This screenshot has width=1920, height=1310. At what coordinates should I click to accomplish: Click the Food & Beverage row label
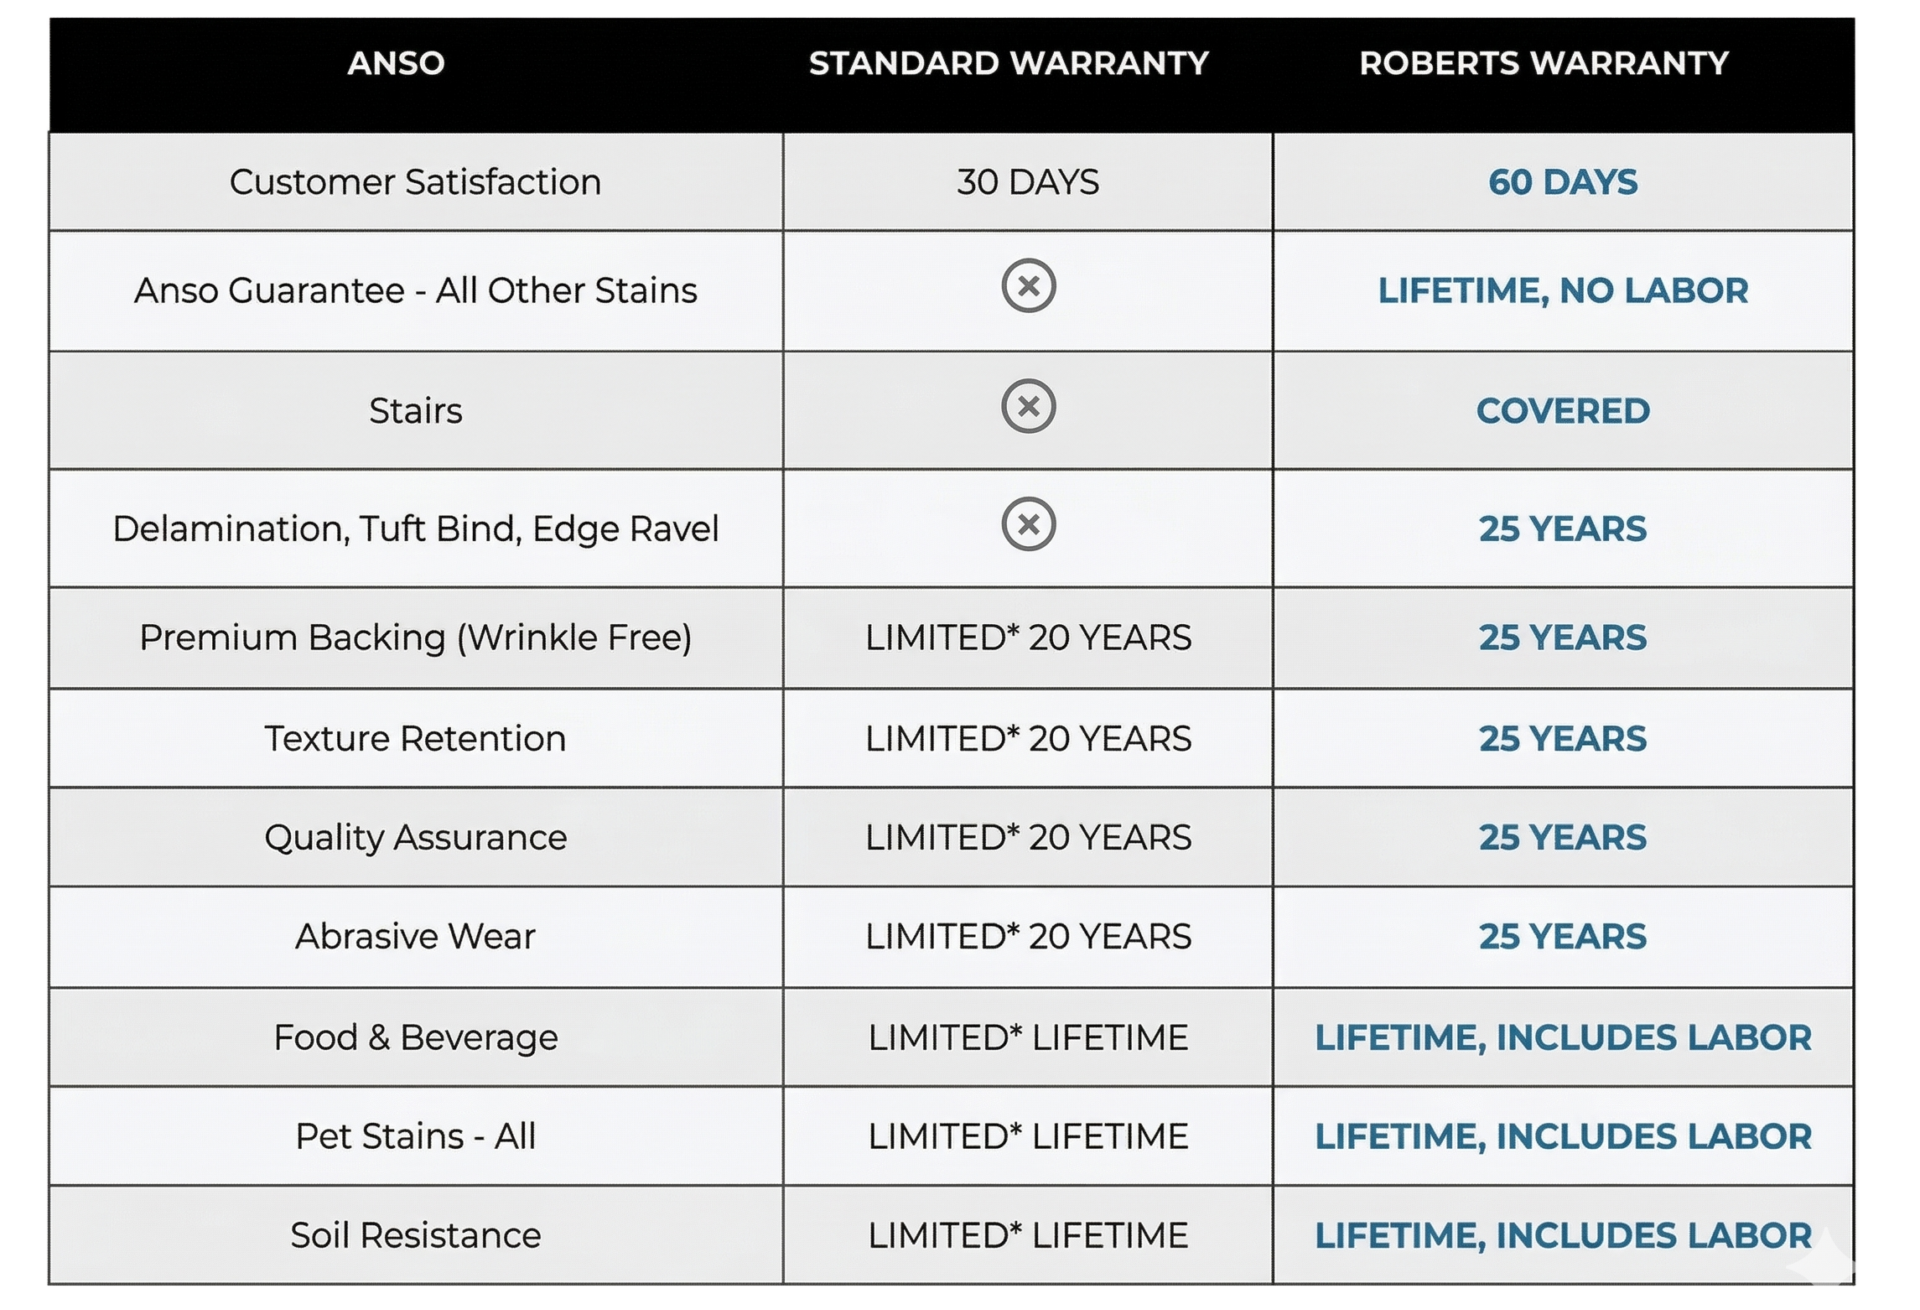(x=415, y=1038)
